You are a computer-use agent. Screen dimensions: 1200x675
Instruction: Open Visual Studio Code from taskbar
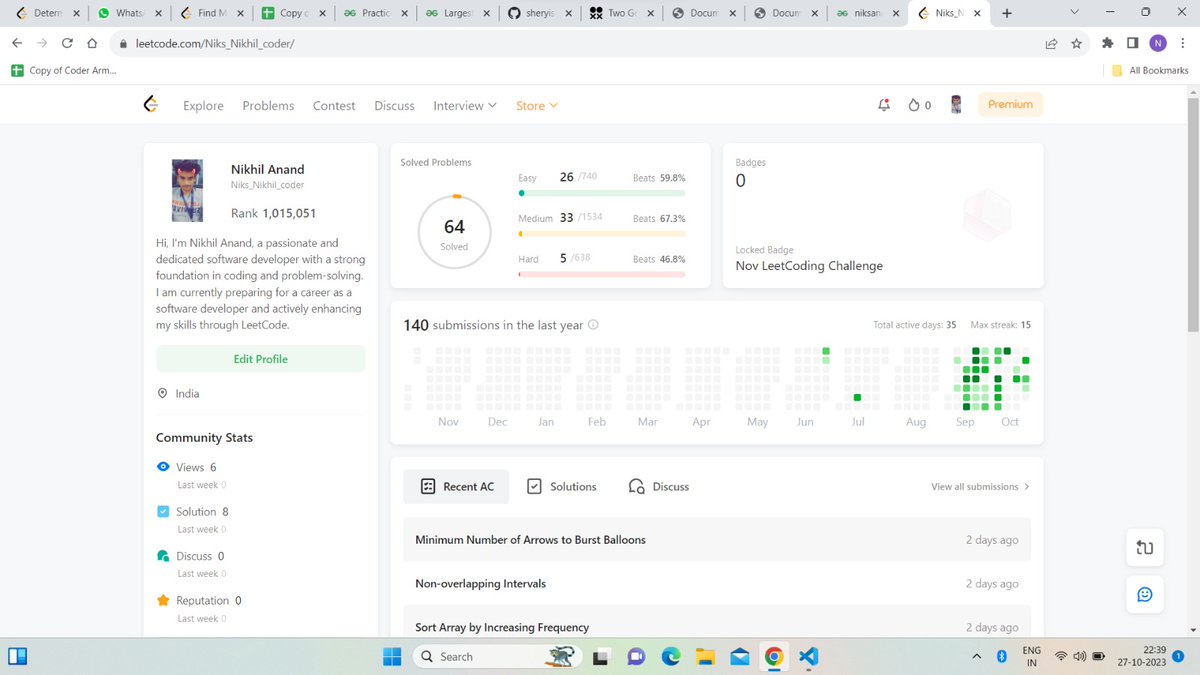(x=809, y=657)
